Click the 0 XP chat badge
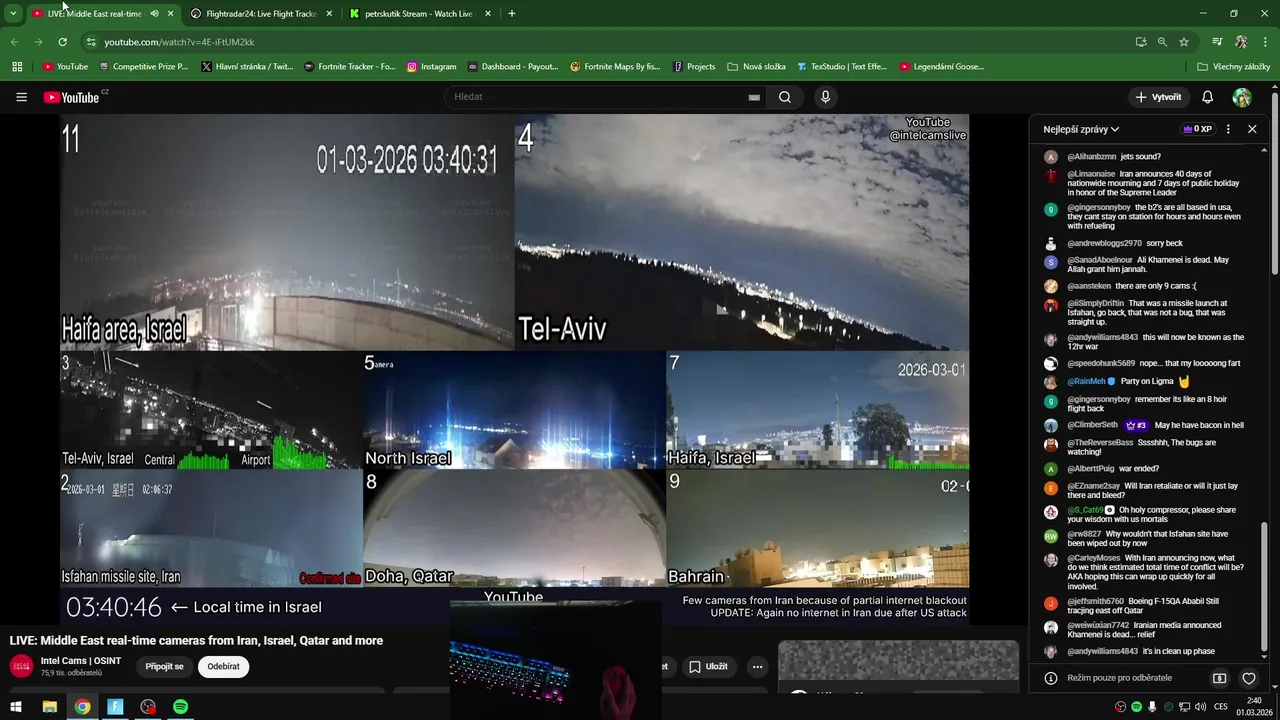1280x720 pixels. click(1197, 129)
